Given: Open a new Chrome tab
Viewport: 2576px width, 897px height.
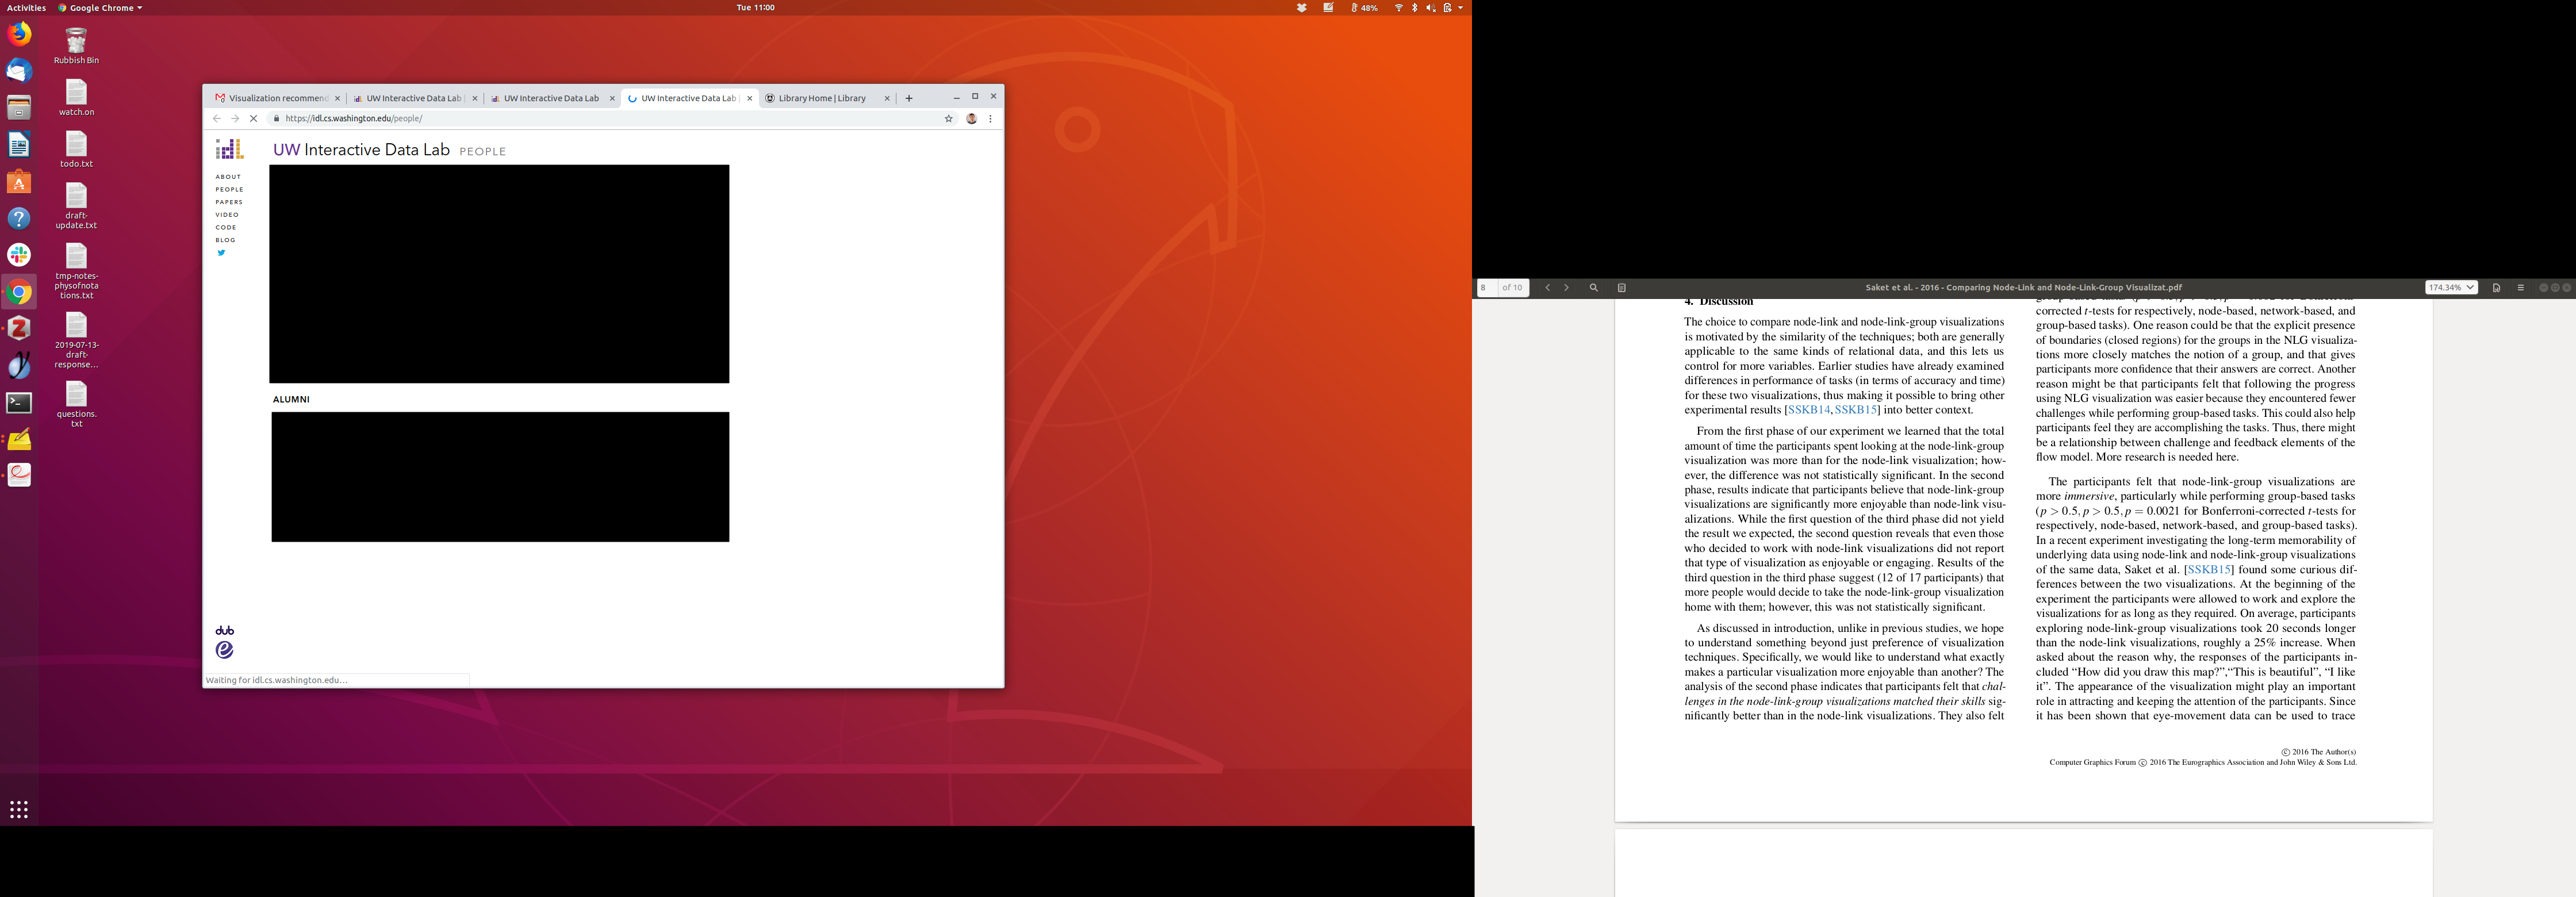Looking at the screenshot, I should pos(908,98).
